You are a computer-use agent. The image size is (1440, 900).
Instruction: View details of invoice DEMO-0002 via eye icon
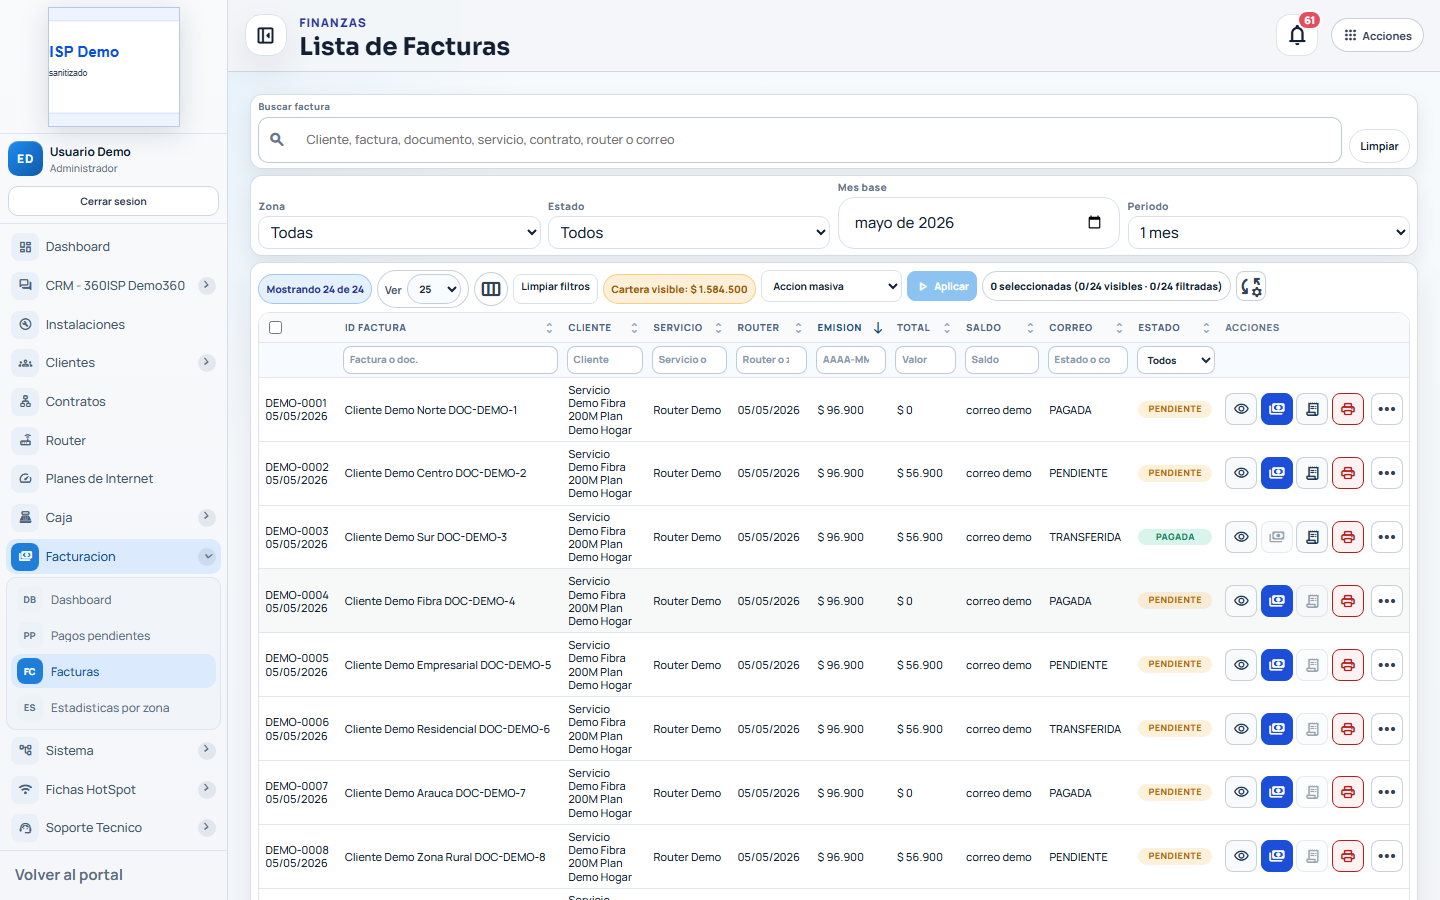point(1241,473)
